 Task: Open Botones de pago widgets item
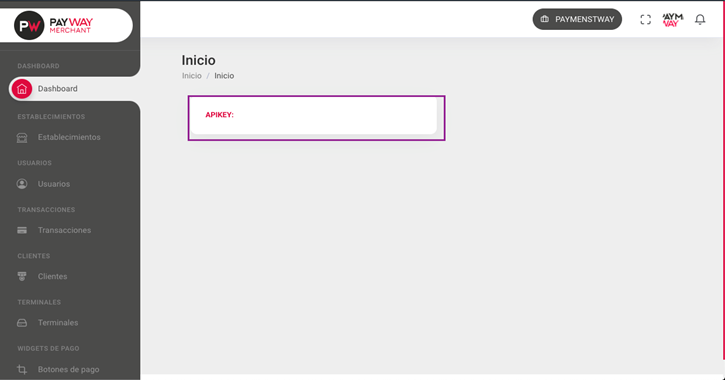(x=69, y=369)
